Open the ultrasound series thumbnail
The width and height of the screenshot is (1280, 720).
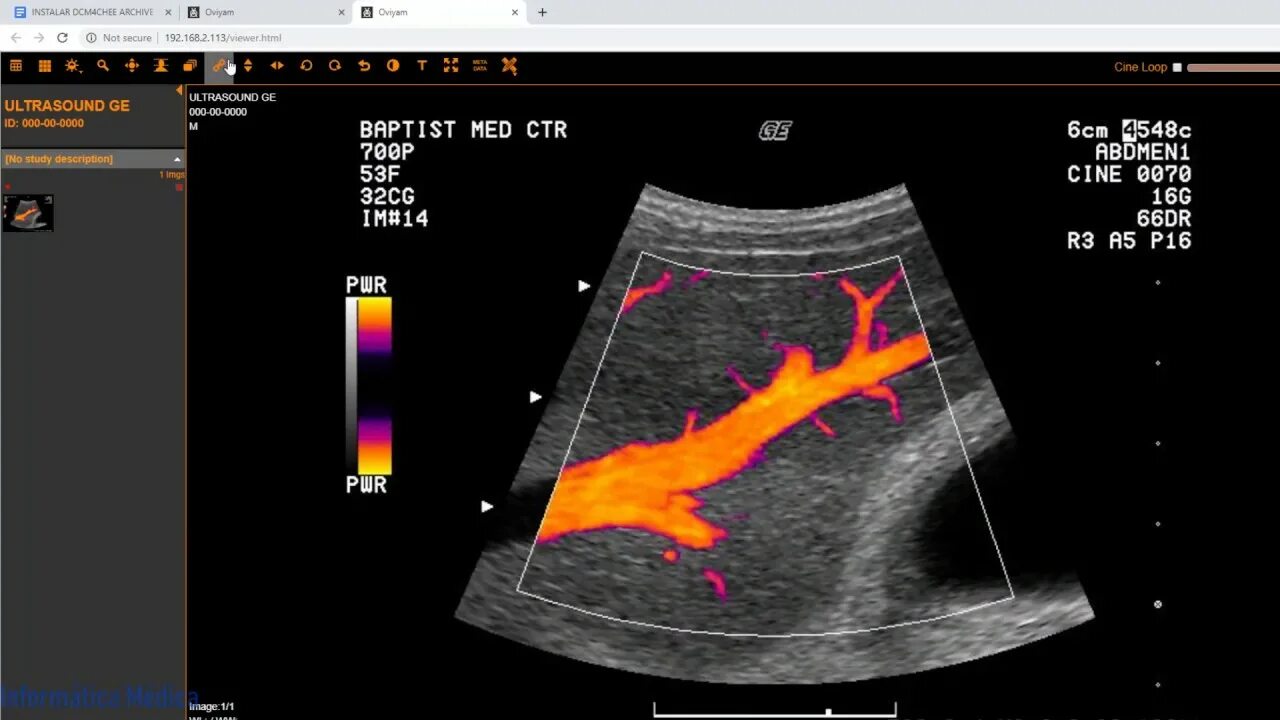(28, 213)
